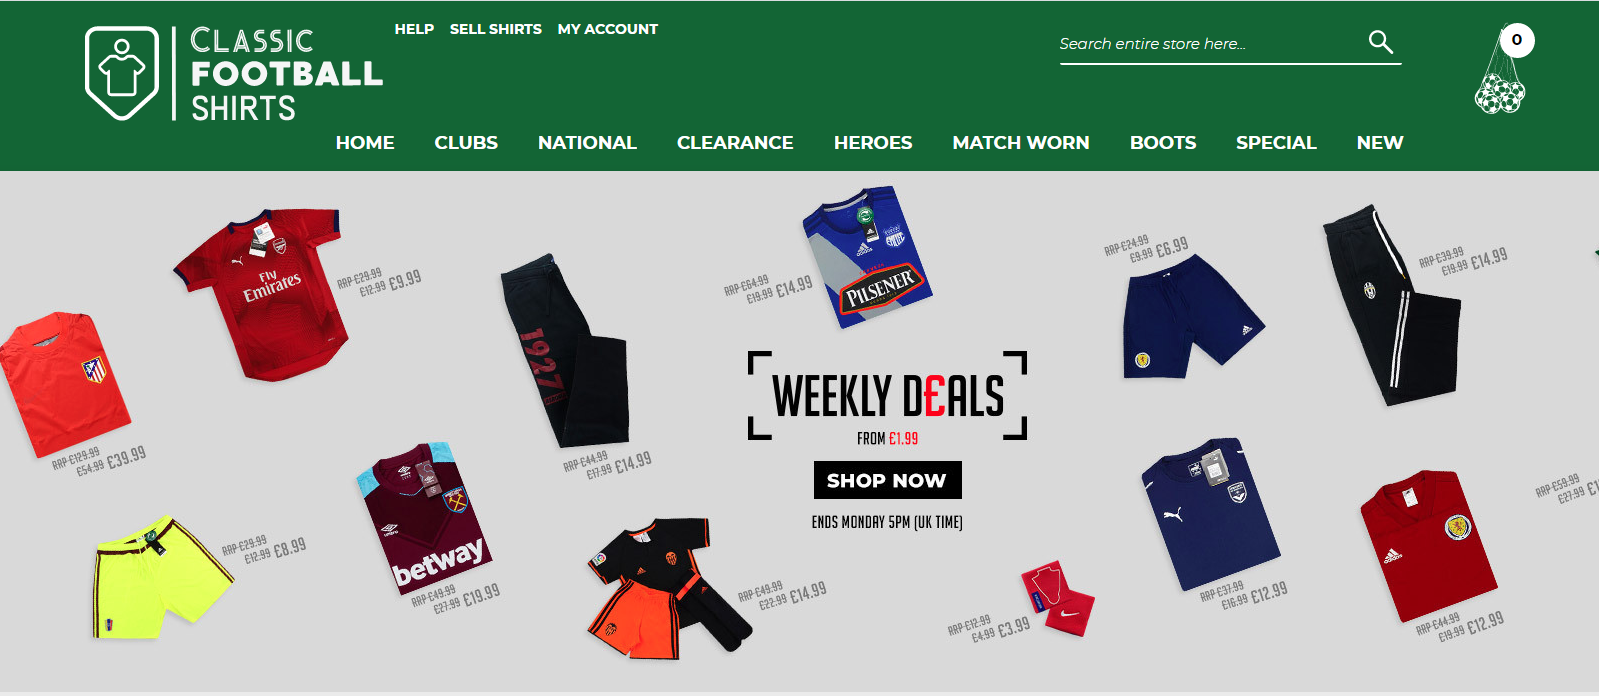The height and width of the screenshot is (696, 1599).
Task: Click the red Arsenal Fly Emirates shirt
Action: [x=262, y=294]
